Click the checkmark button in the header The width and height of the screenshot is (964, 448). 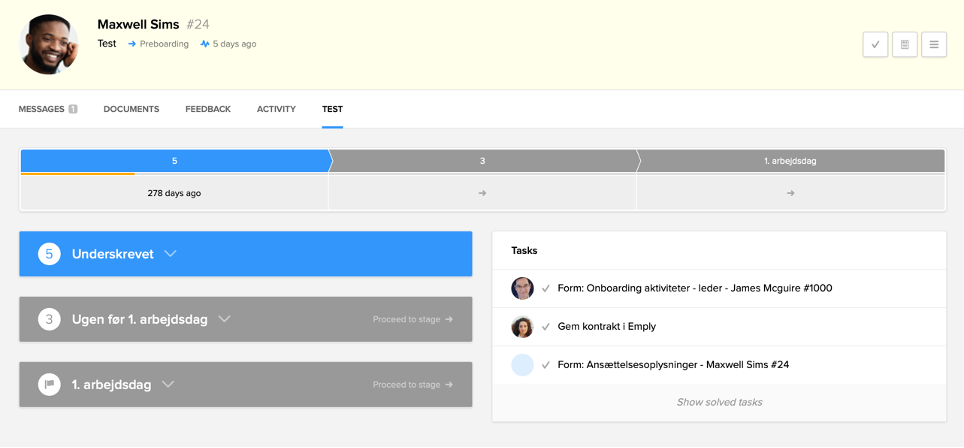coord(875,44)
